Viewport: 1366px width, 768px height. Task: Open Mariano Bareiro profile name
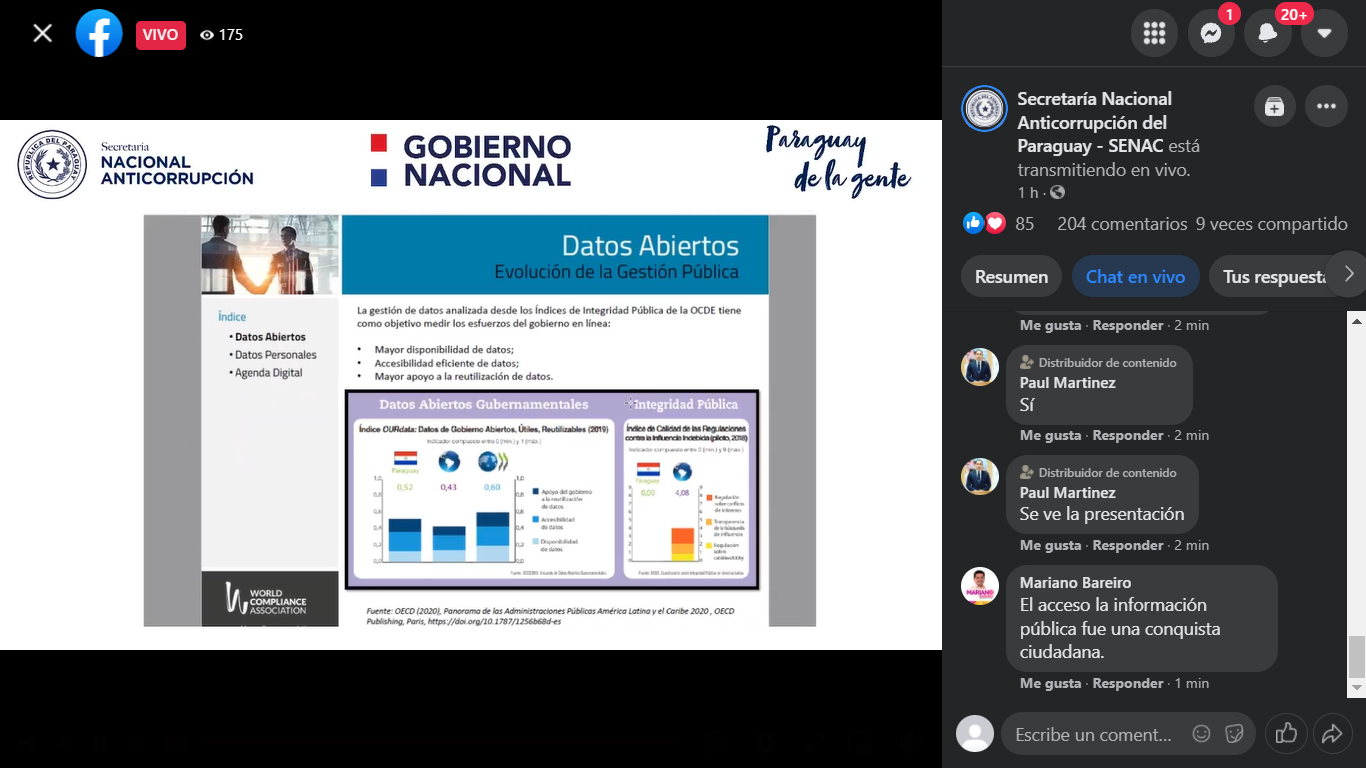click(1075, 582)
